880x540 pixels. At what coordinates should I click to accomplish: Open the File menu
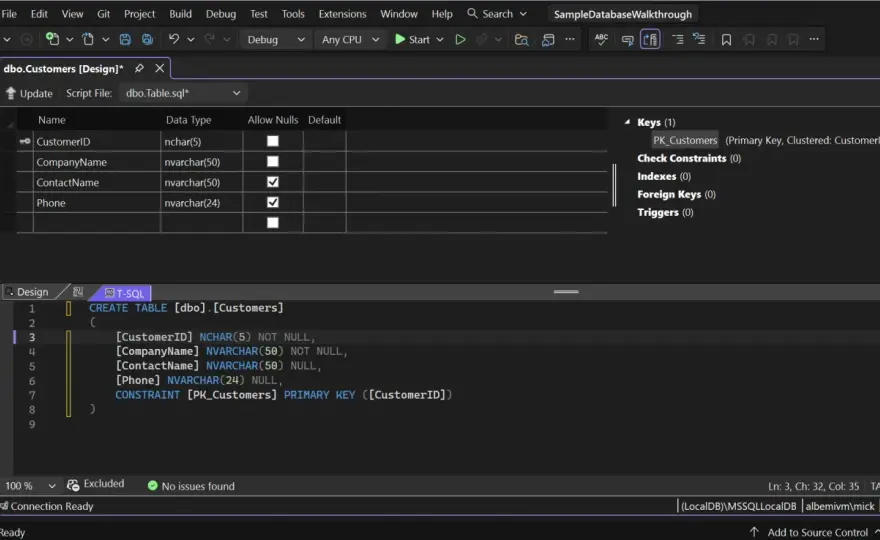(x=9, y=13)
